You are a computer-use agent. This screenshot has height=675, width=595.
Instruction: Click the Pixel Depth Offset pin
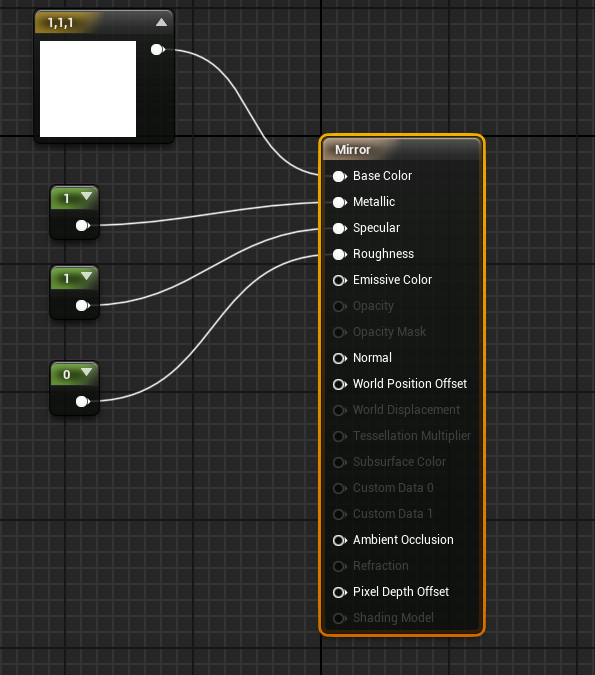click(x=340, y=592)
